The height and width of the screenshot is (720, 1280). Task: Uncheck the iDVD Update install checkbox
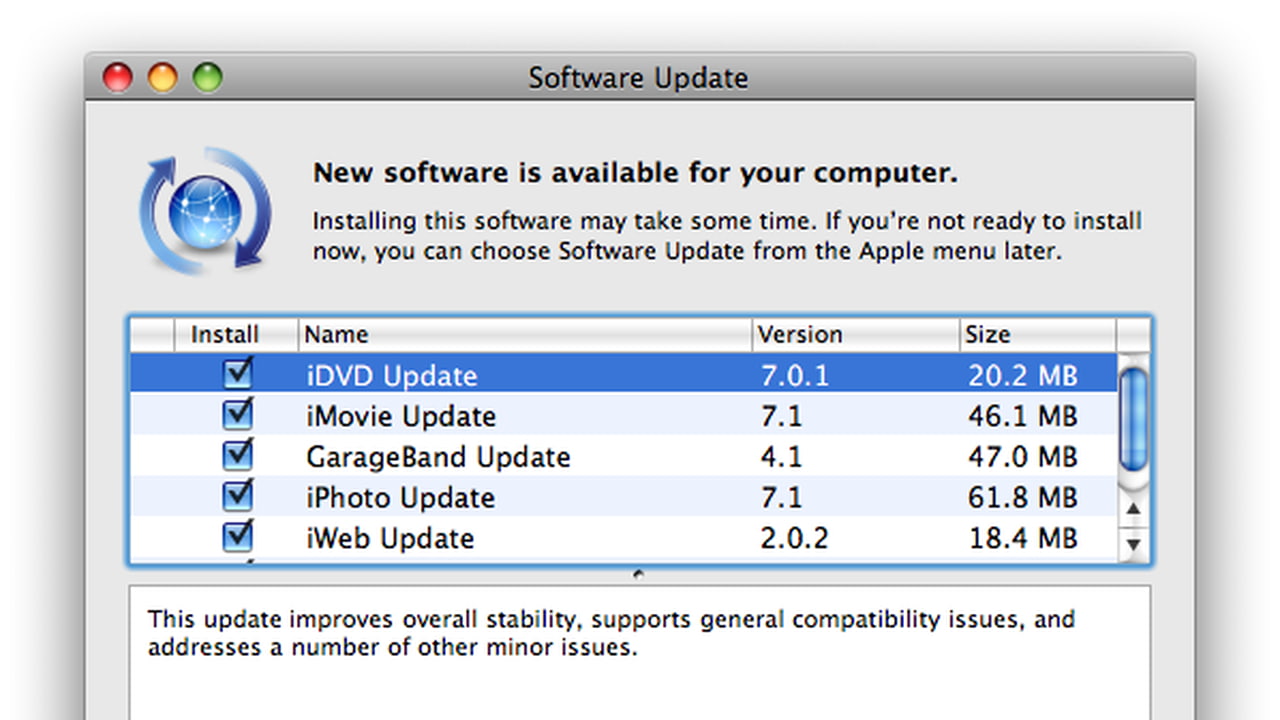(238, 374)
